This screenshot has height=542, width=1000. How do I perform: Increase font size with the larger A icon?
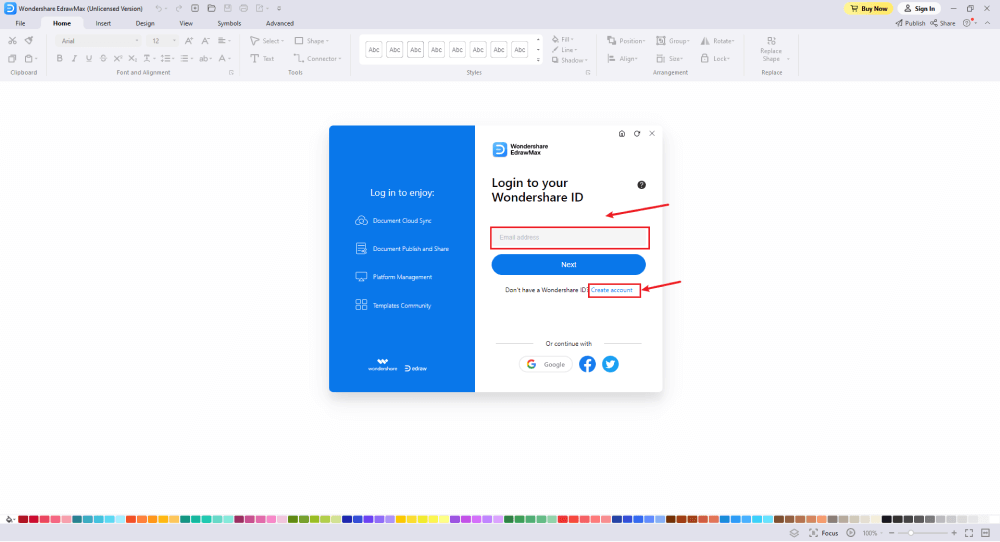point(189,41)
